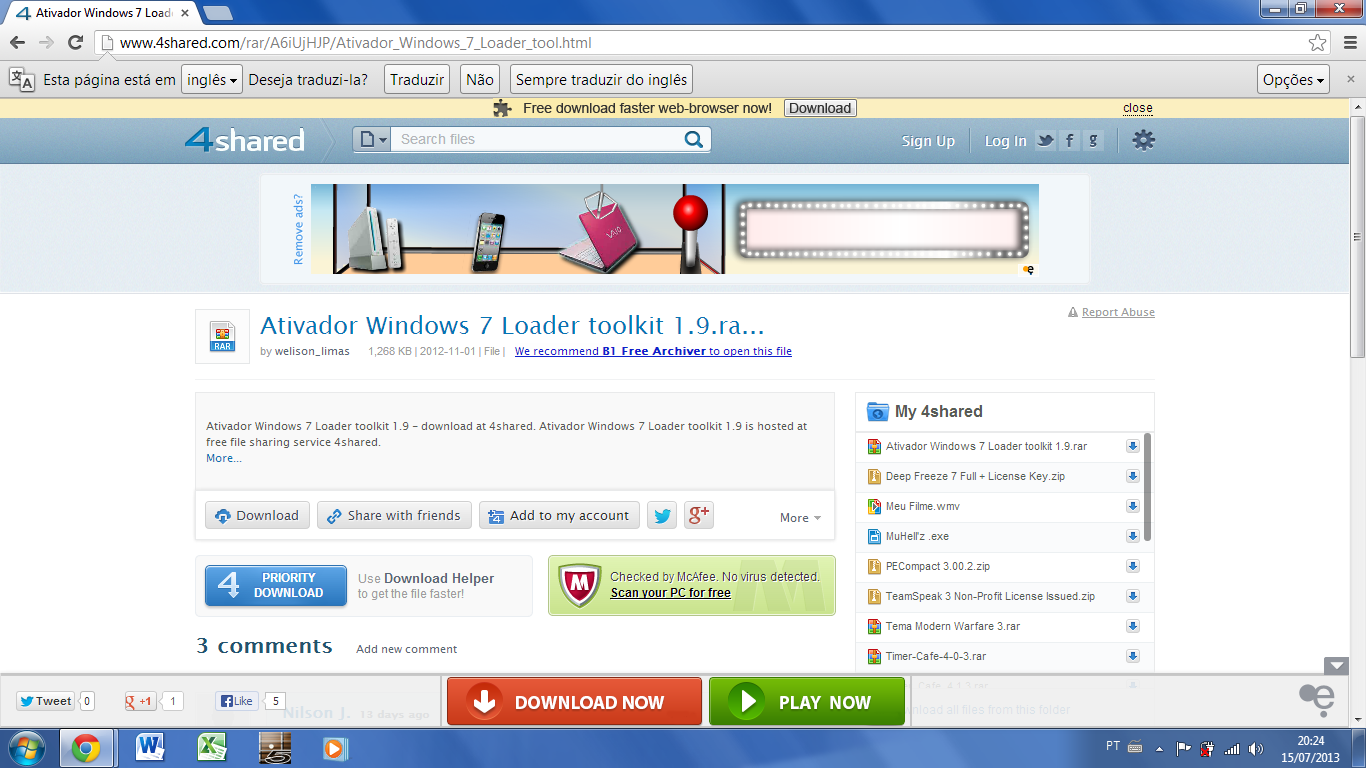Click Não in the translate bar

(x=480, y=80)
